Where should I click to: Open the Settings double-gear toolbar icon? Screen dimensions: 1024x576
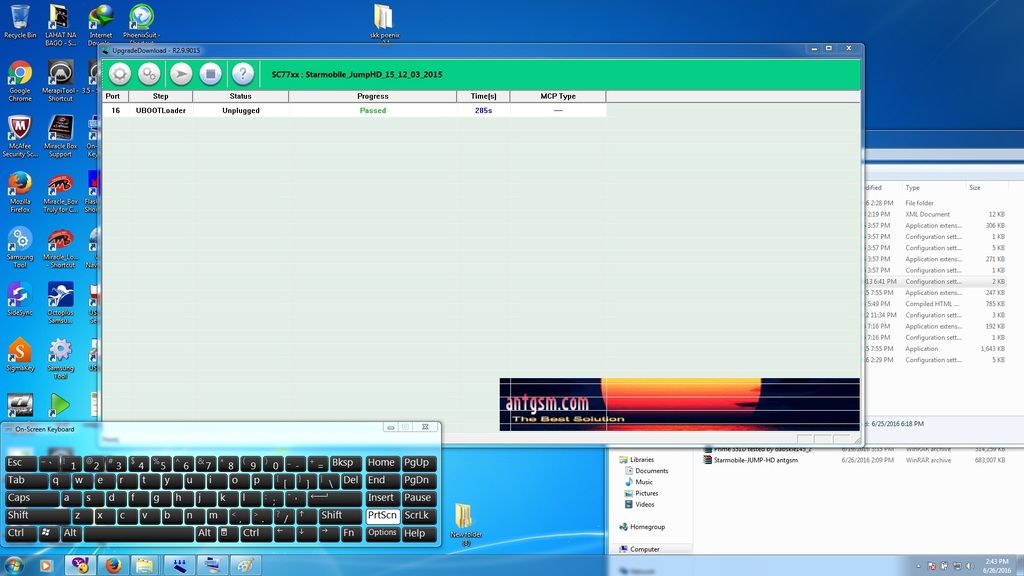149,74
